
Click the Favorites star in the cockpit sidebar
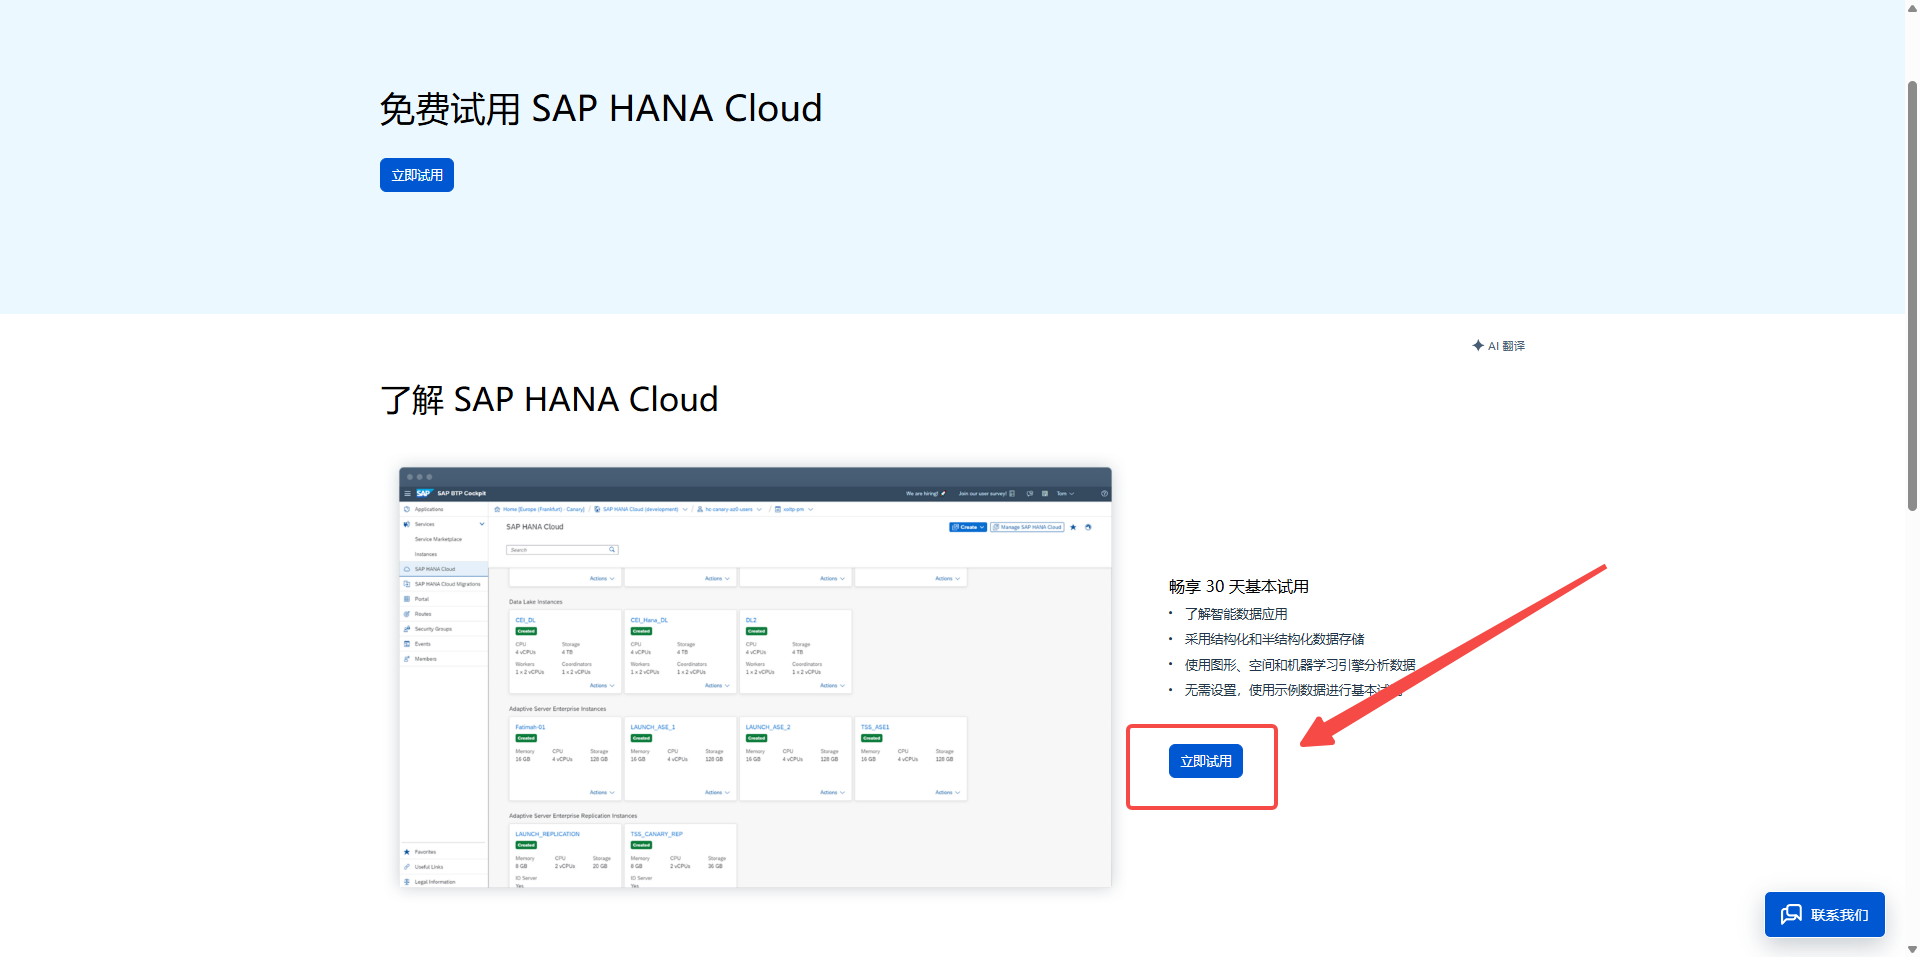(x=407, y=852)
